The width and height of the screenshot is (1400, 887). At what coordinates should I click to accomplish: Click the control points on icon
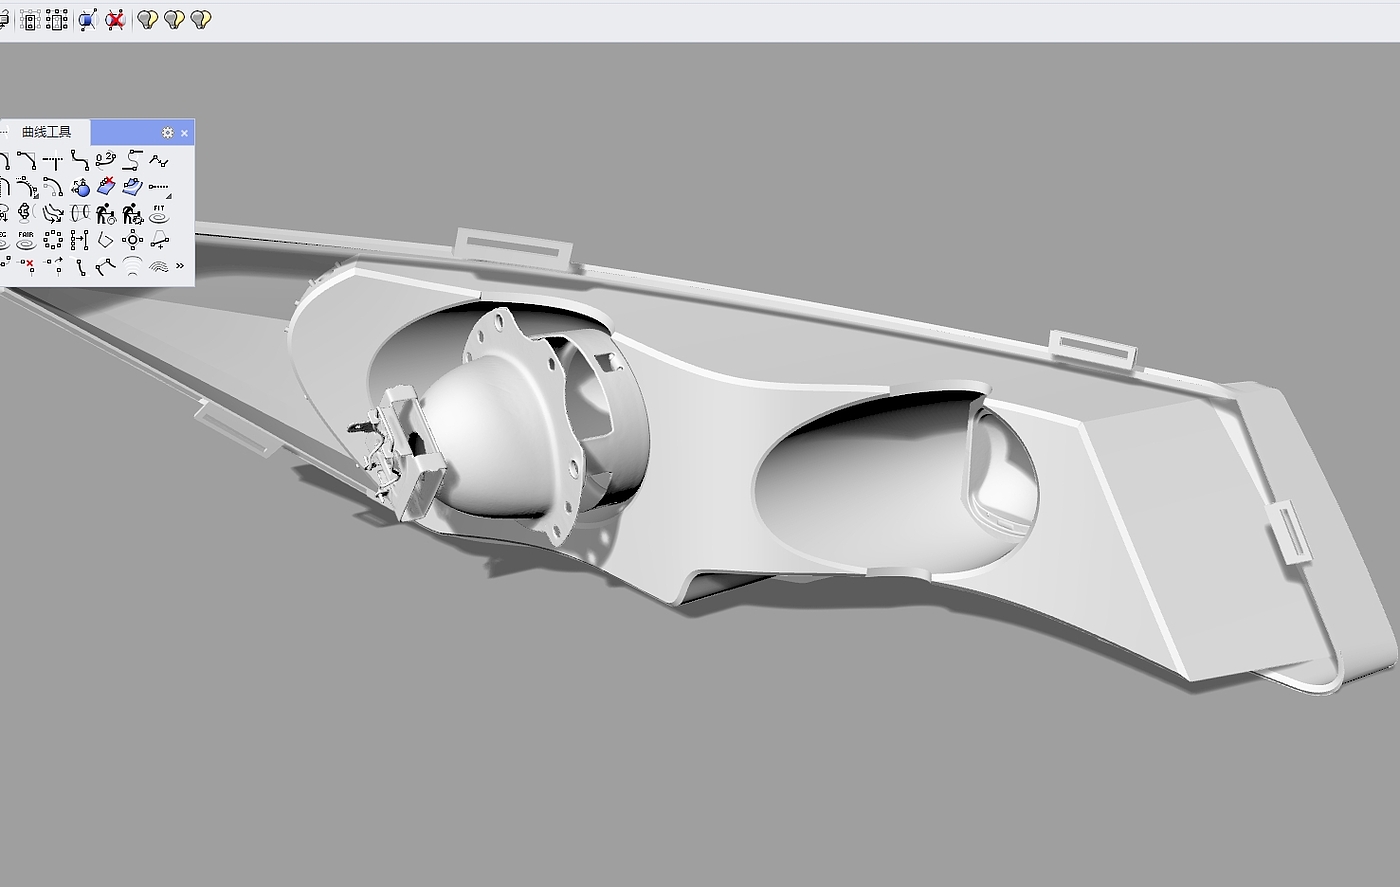pyautogui.click(x=30, y=19)
